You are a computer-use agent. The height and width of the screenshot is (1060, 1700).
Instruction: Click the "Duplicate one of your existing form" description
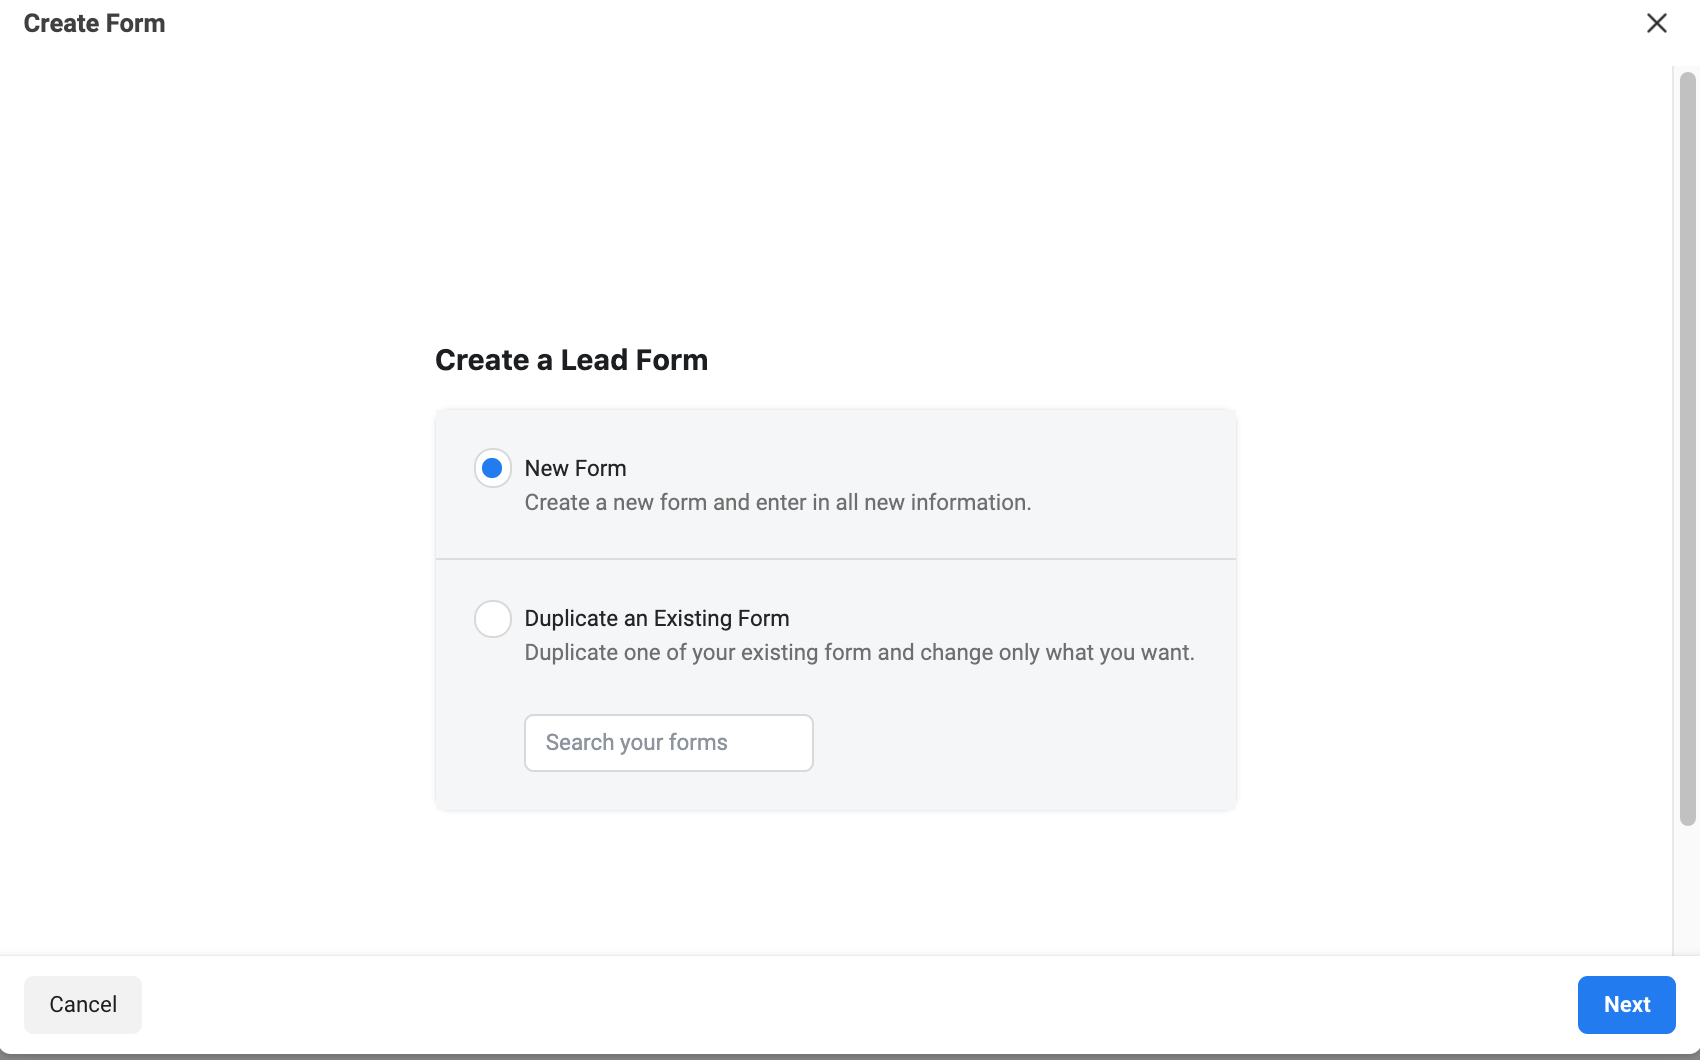[859, 653]
